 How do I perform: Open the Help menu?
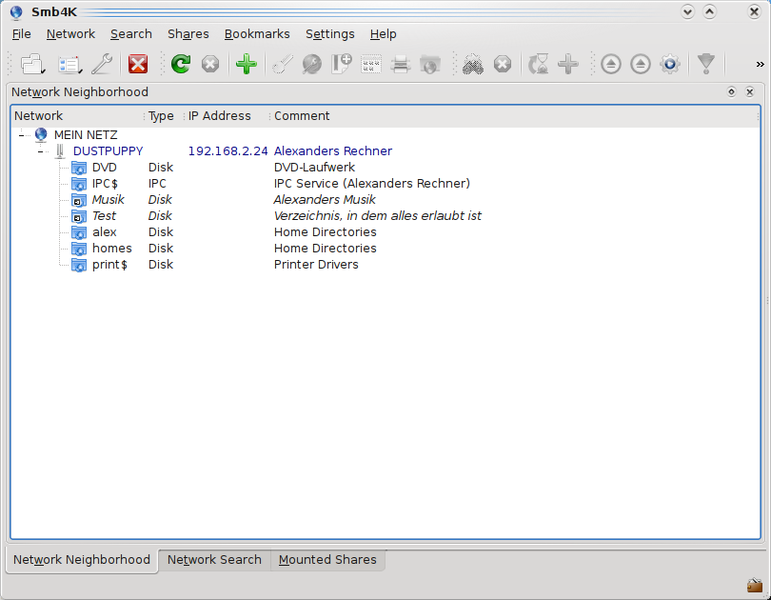click(x=383, y=34)
